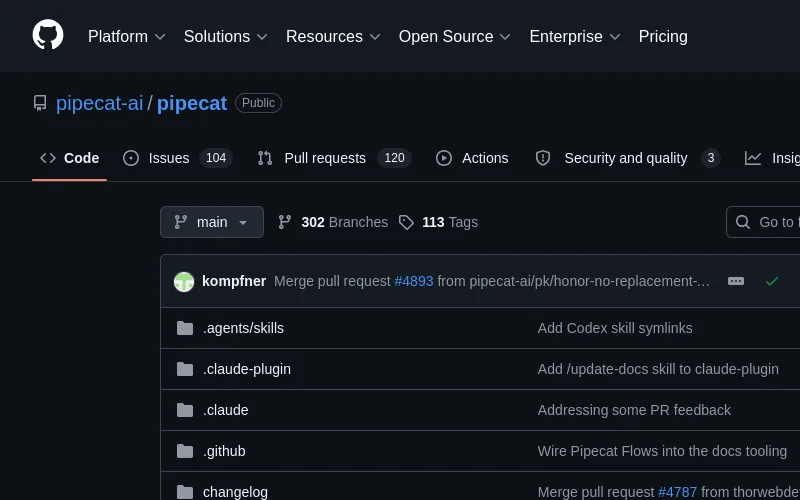Expand the Open Source menu
Viewport: 800px width, 500px height.
click(455, 37)
